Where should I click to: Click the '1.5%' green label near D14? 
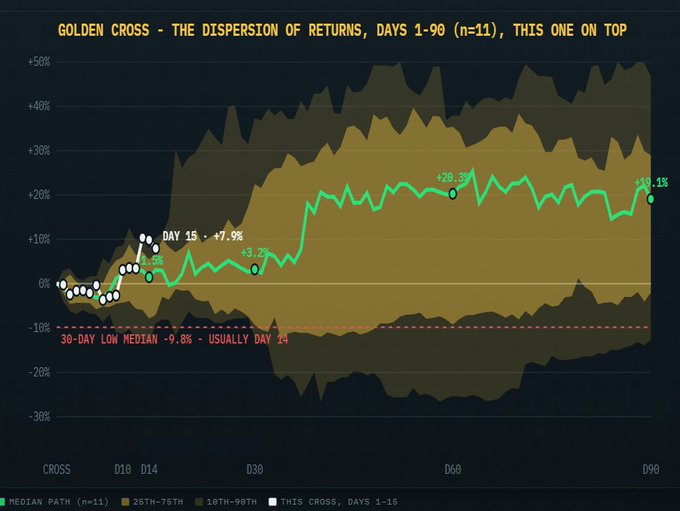click(x=152, y=261)
